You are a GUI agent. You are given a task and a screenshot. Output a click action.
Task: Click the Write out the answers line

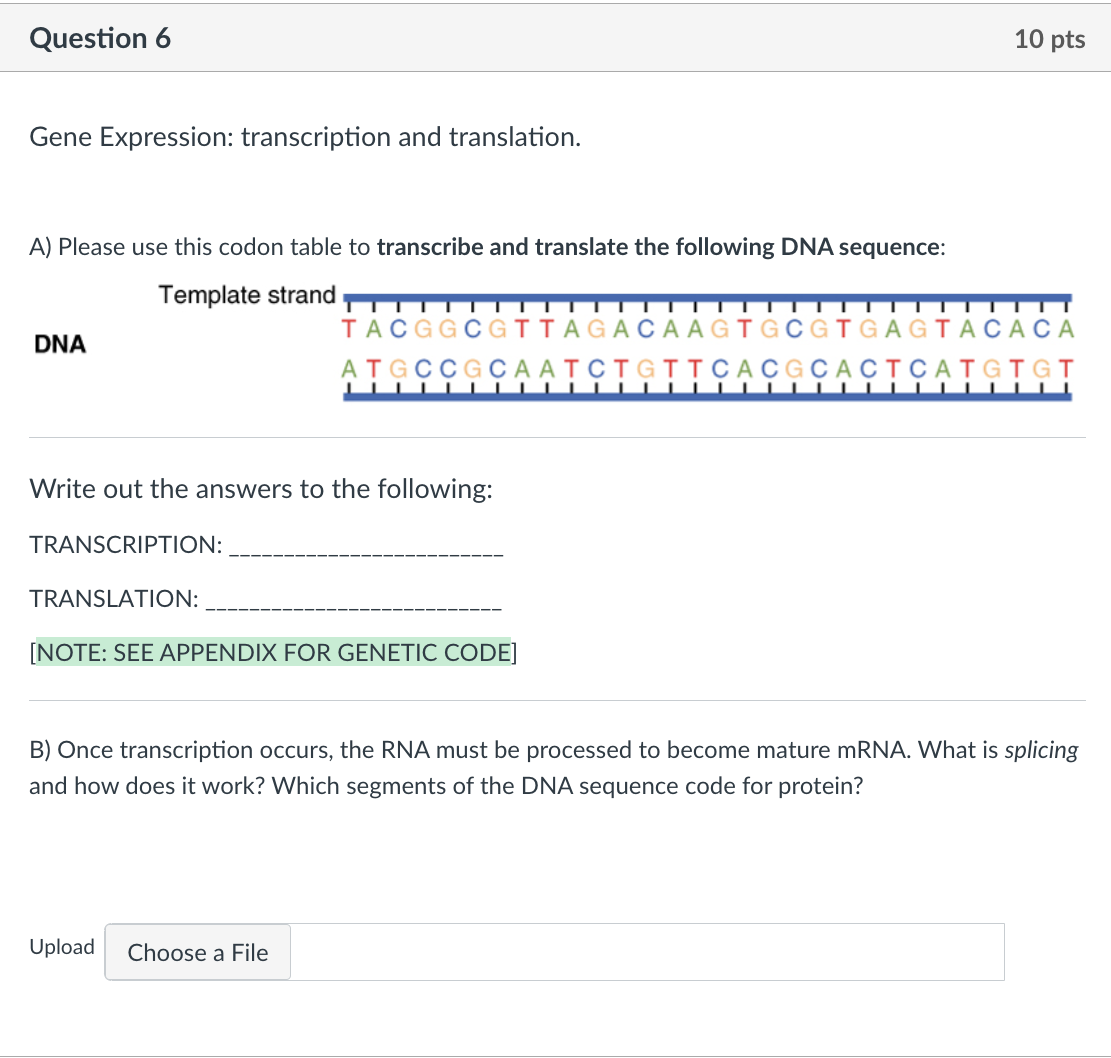point(261,489)
